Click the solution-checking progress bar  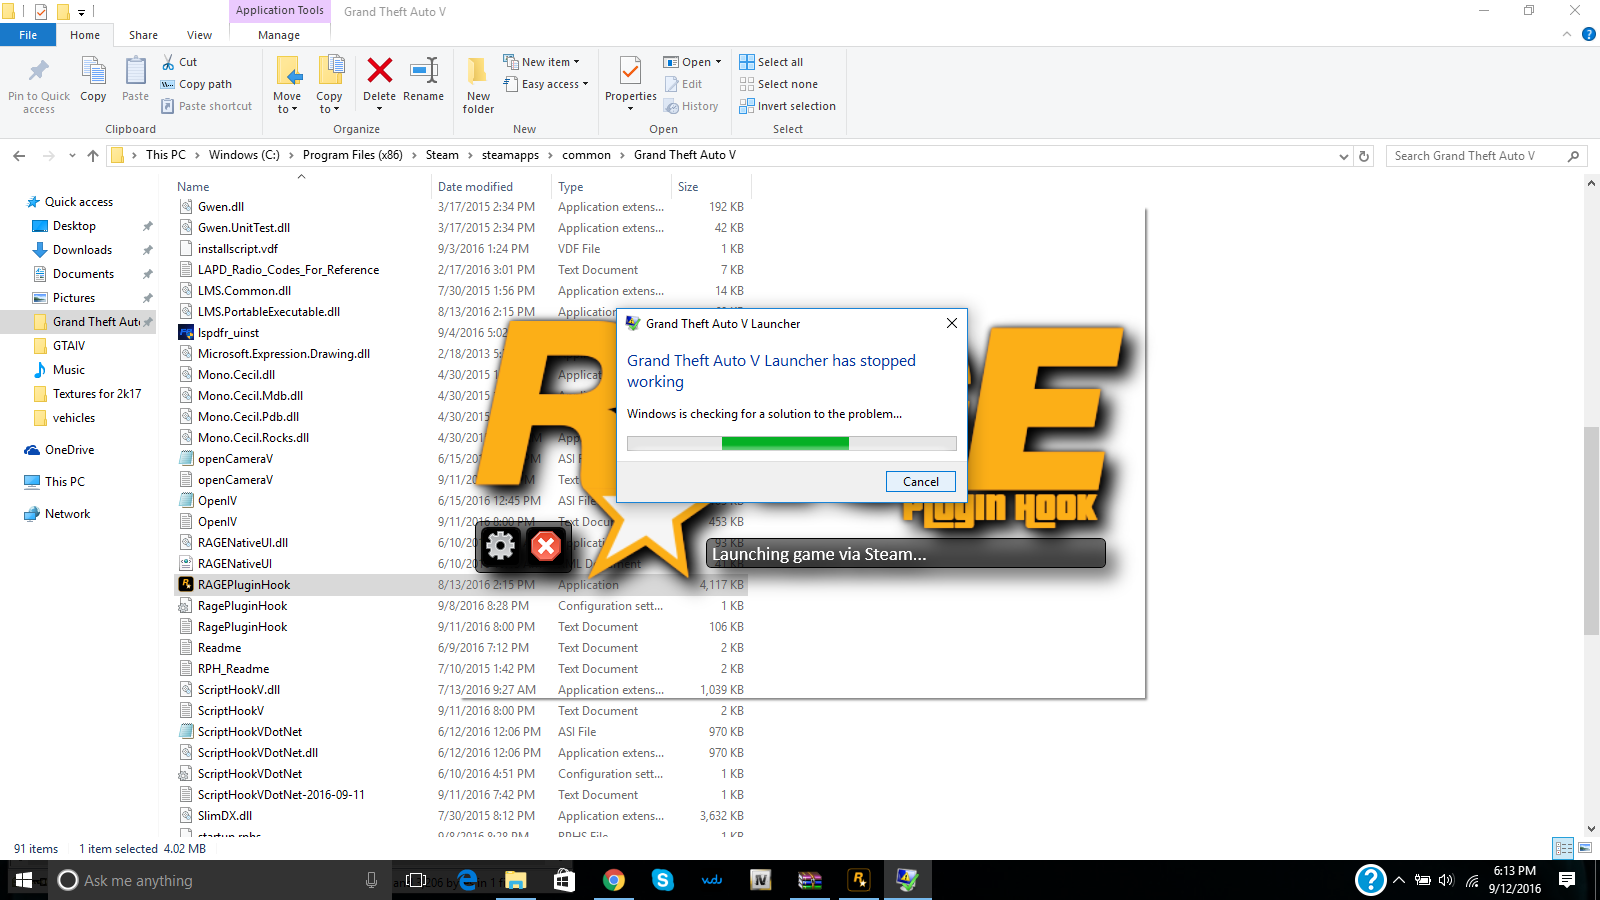click(x=791, y=443)
